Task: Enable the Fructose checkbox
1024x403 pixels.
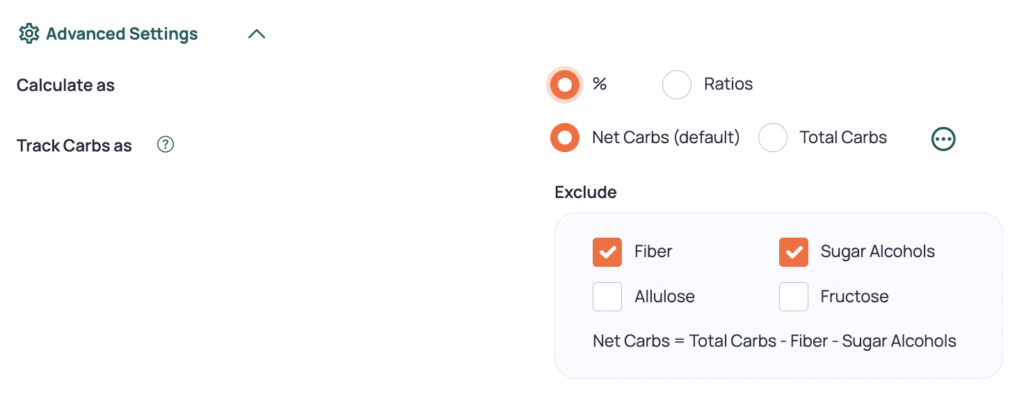Action: pyautogui.click(x=794, y=297)
